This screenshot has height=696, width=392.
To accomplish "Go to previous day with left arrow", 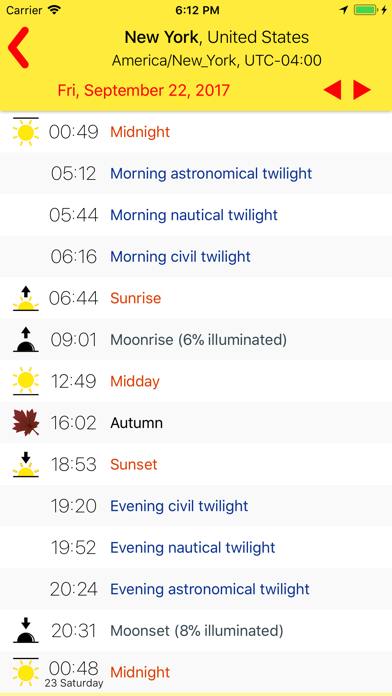I will click(x=333, y=90).
